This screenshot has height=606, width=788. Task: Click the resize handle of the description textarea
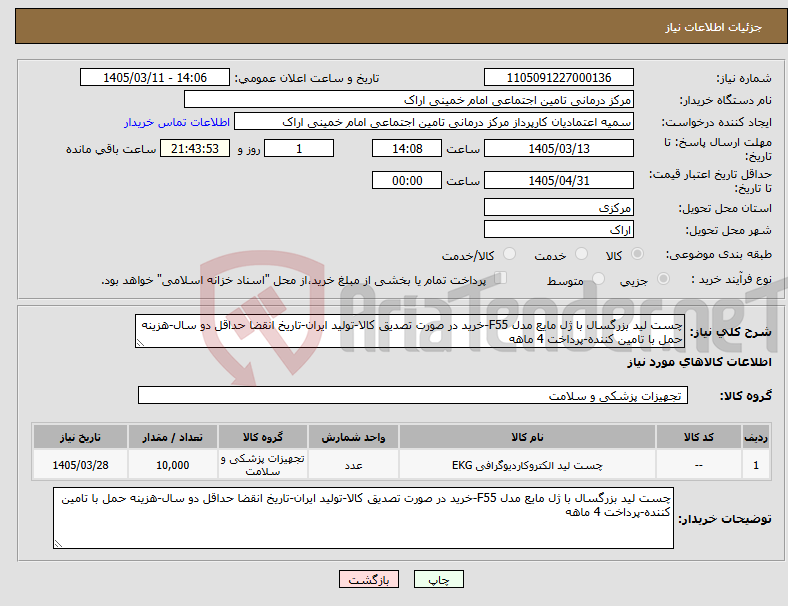(140, 343)
